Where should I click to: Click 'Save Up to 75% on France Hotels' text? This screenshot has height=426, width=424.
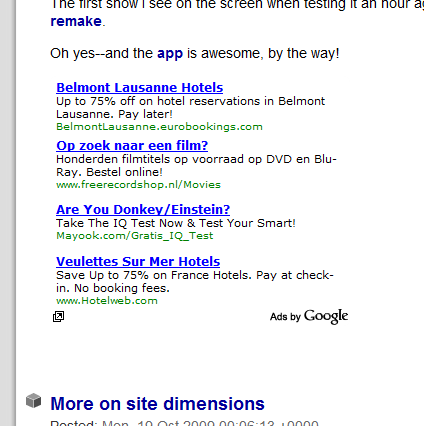pyautogui.click(x=195, y=281)
